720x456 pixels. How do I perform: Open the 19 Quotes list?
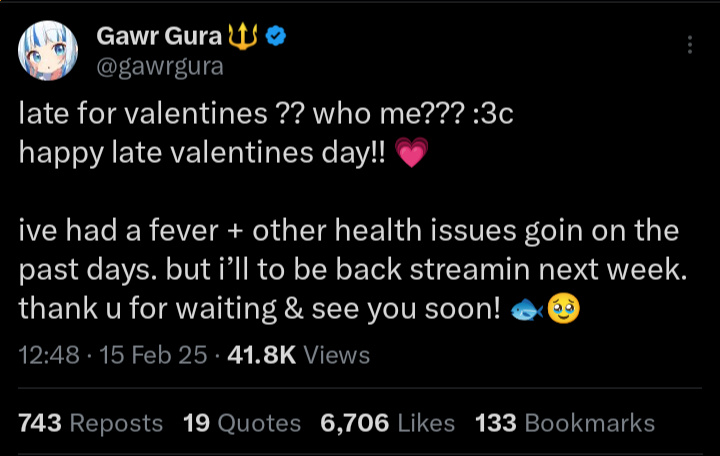click(242, 423)
